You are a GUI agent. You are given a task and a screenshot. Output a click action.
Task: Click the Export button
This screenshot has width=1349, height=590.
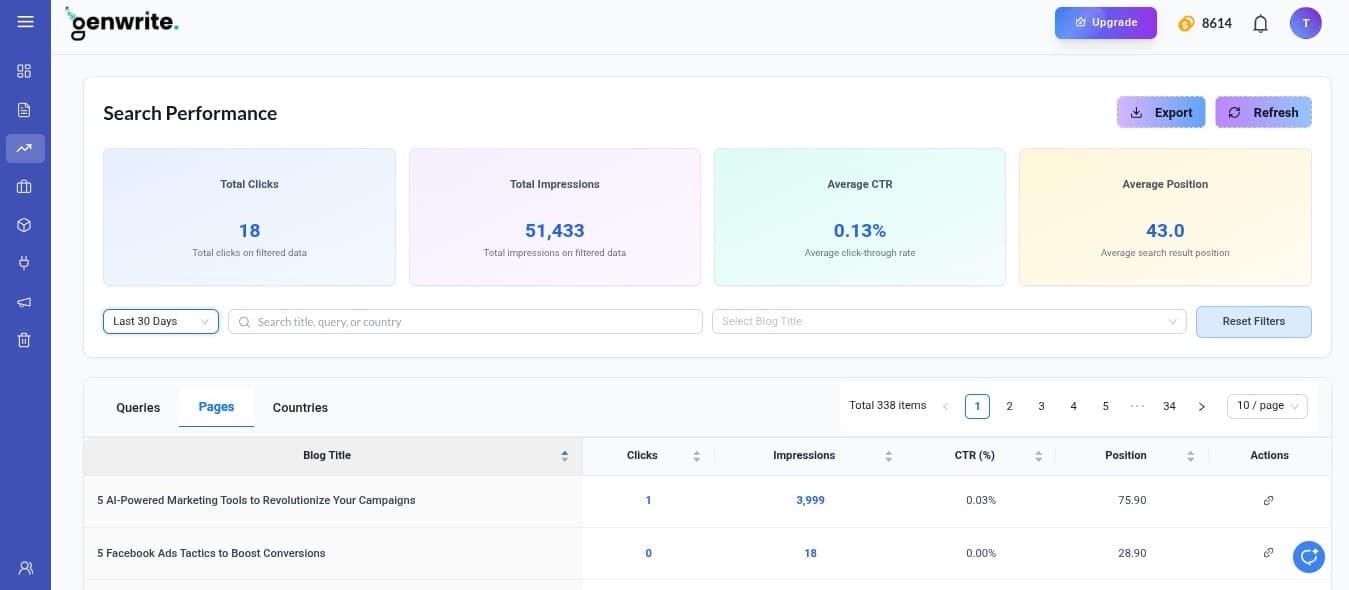click(1161, 113)
